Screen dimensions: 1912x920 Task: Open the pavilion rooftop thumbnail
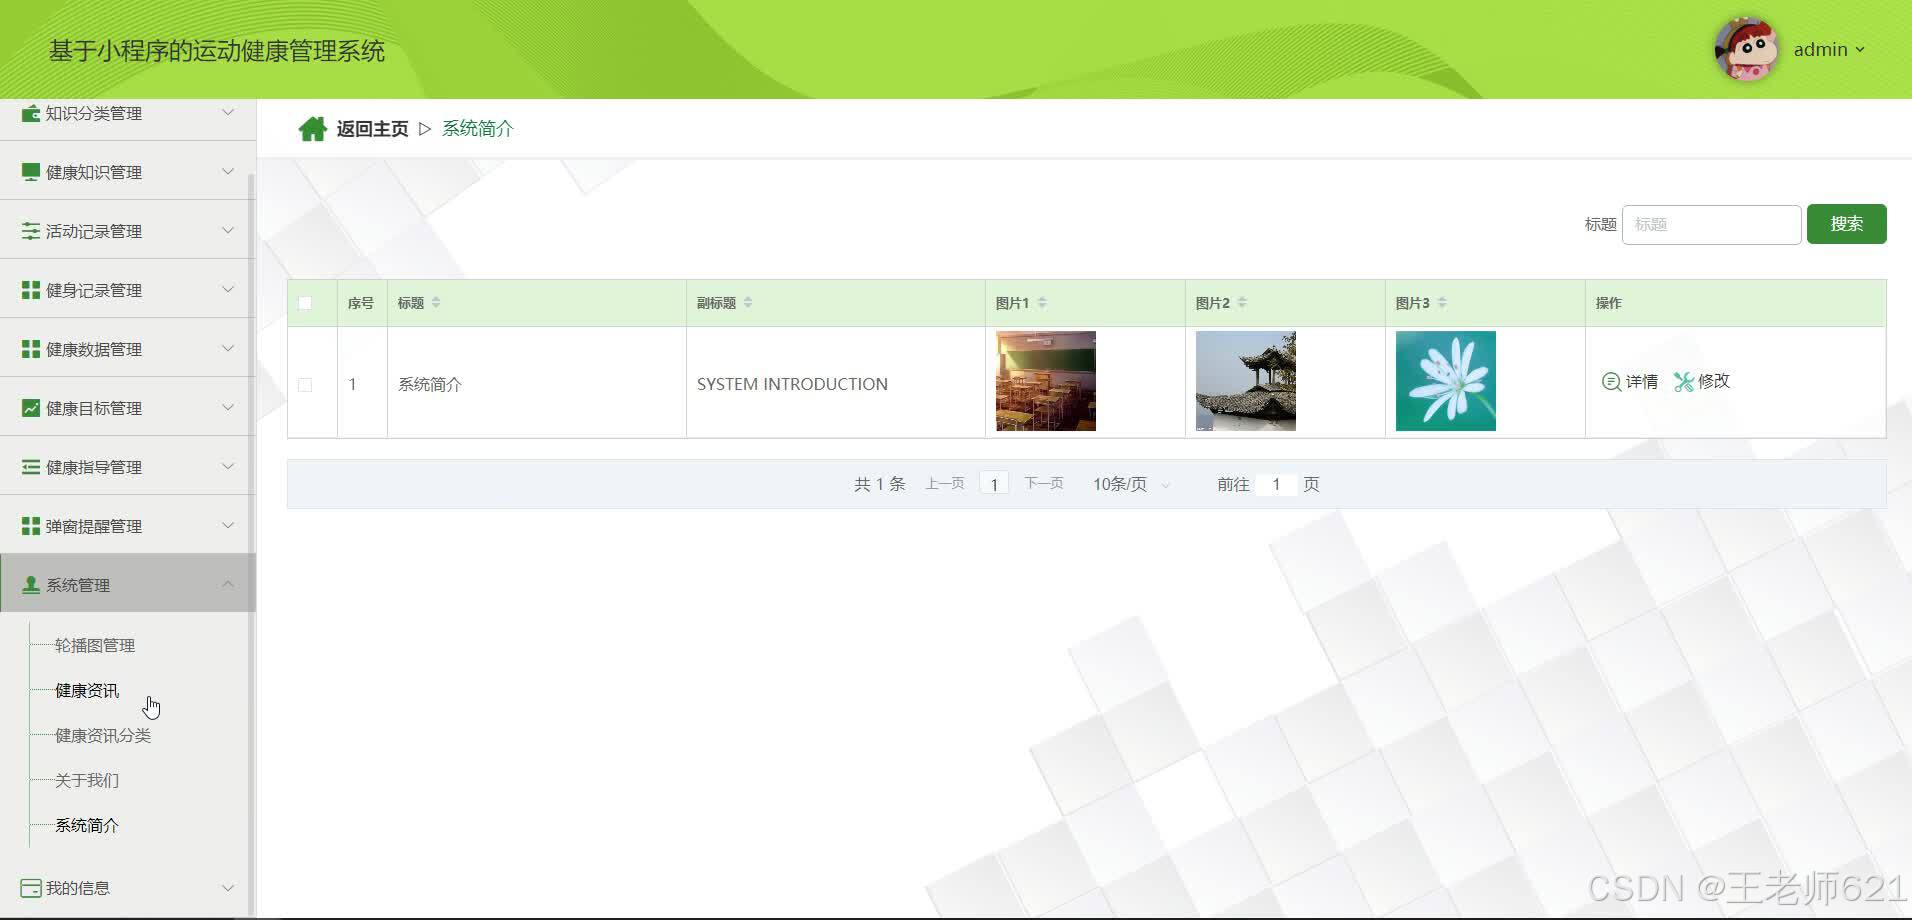tap(1246, 381)
